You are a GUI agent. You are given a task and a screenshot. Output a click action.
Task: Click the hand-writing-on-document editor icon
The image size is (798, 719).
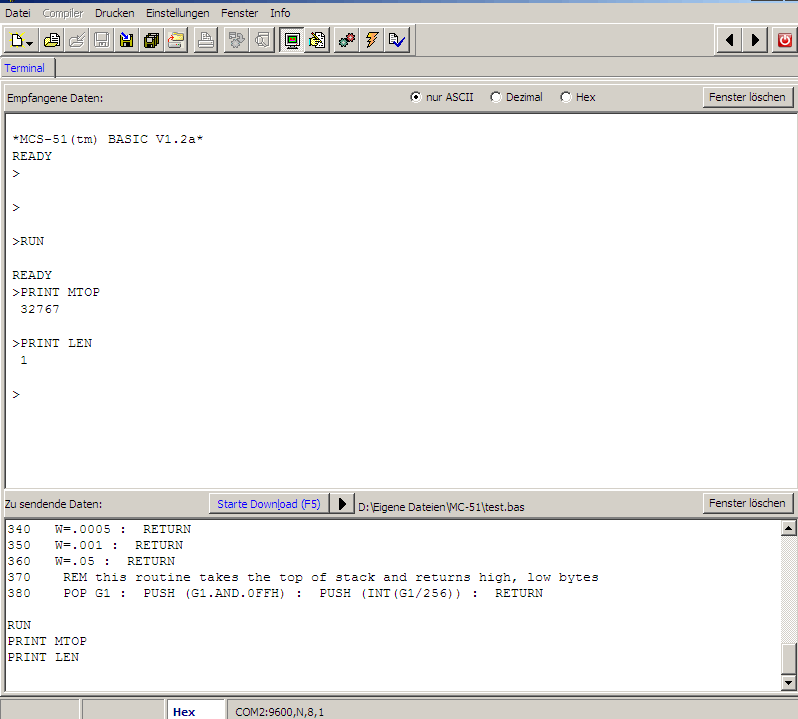317,40
